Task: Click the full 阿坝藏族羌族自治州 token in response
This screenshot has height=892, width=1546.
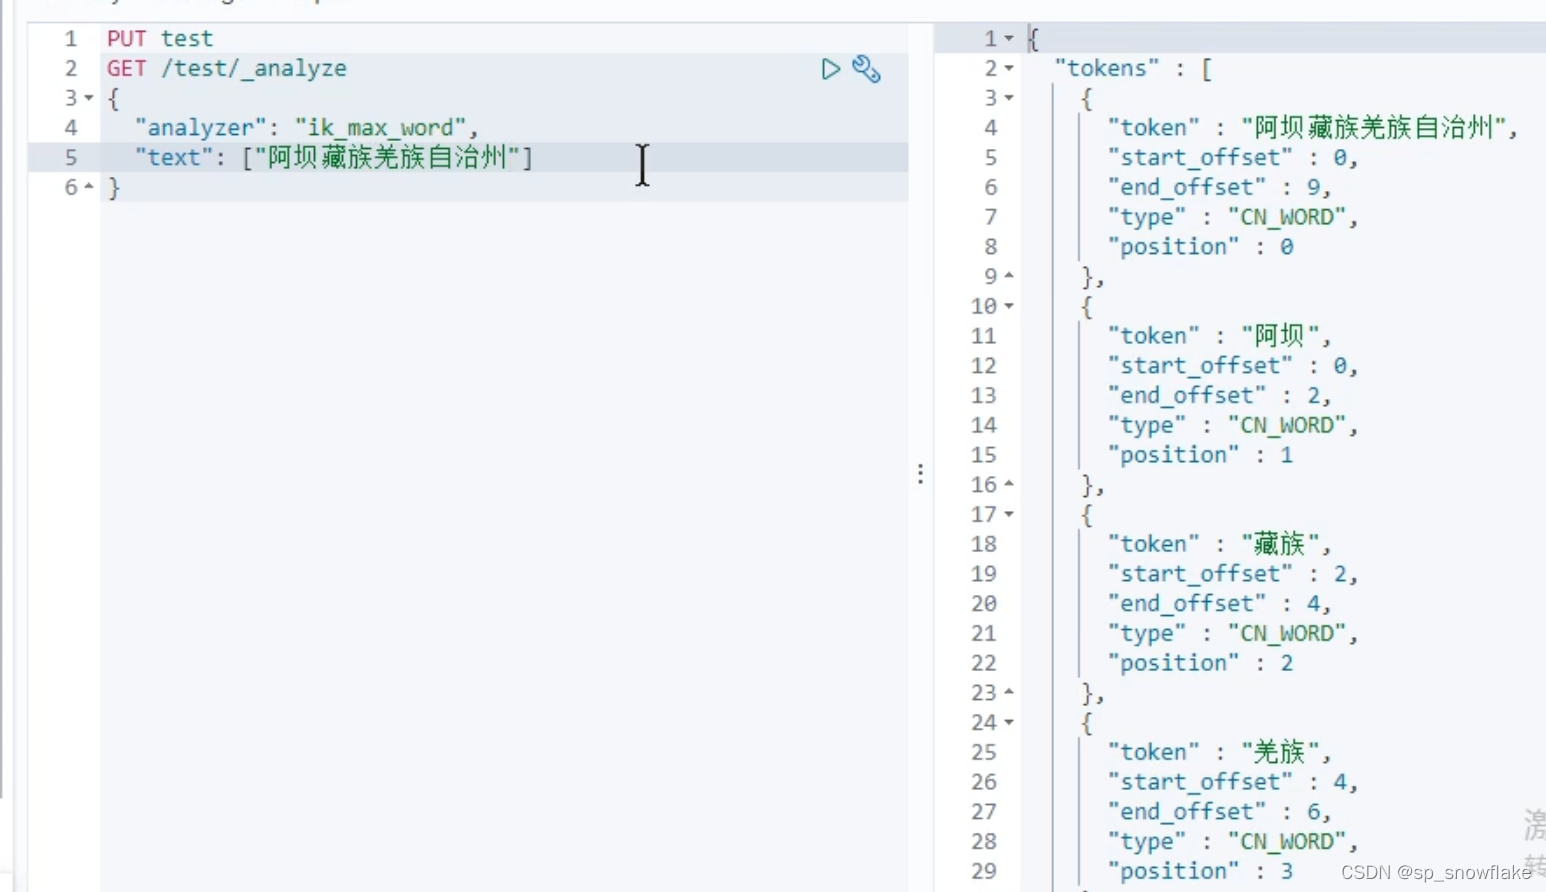Action: tap(1374, 128)
